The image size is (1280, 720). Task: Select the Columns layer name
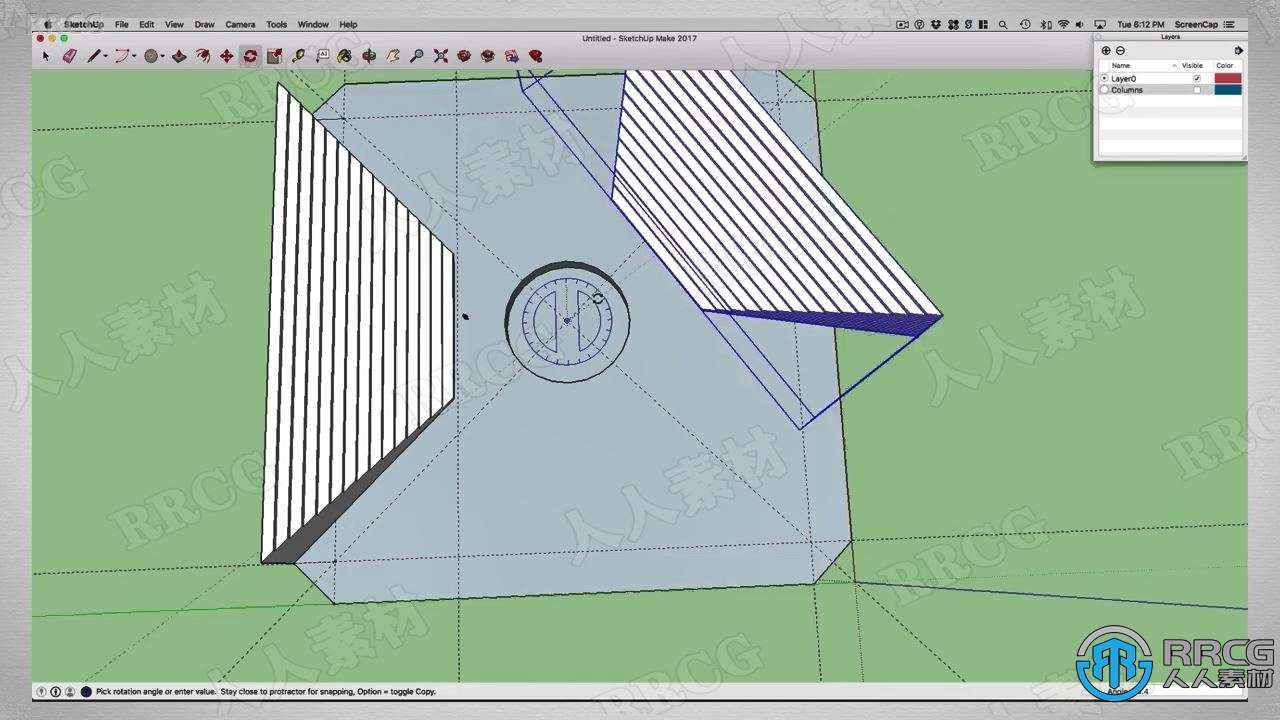pyautogui.click(x=1127, y=90)
